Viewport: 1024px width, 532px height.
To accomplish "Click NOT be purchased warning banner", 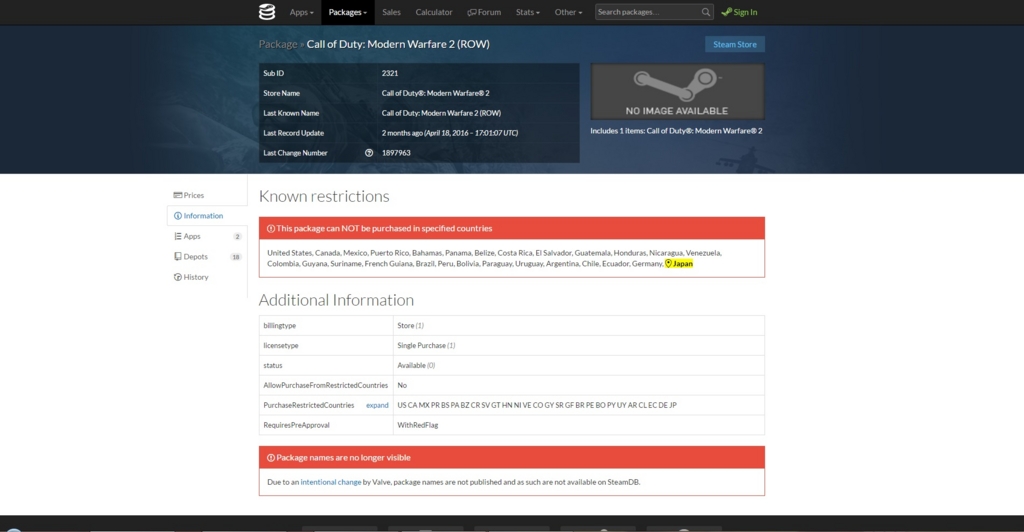I will [x=511, y=228].
